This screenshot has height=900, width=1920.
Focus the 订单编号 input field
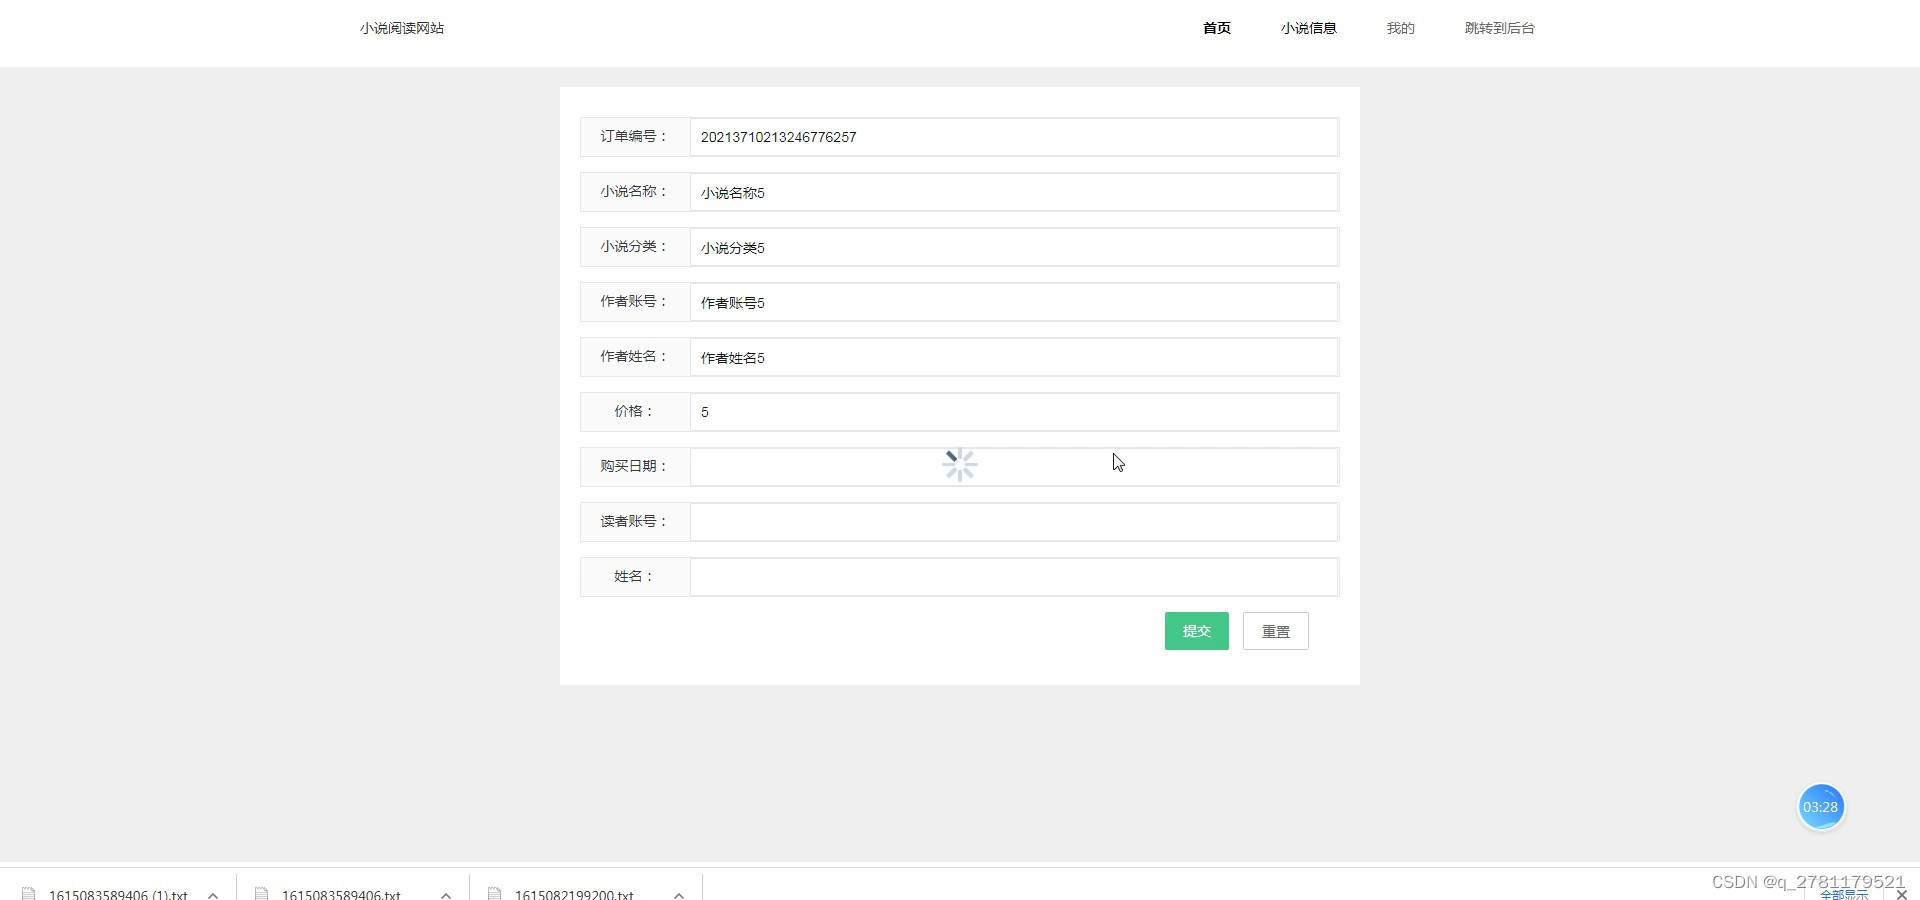click(1014, 137)
